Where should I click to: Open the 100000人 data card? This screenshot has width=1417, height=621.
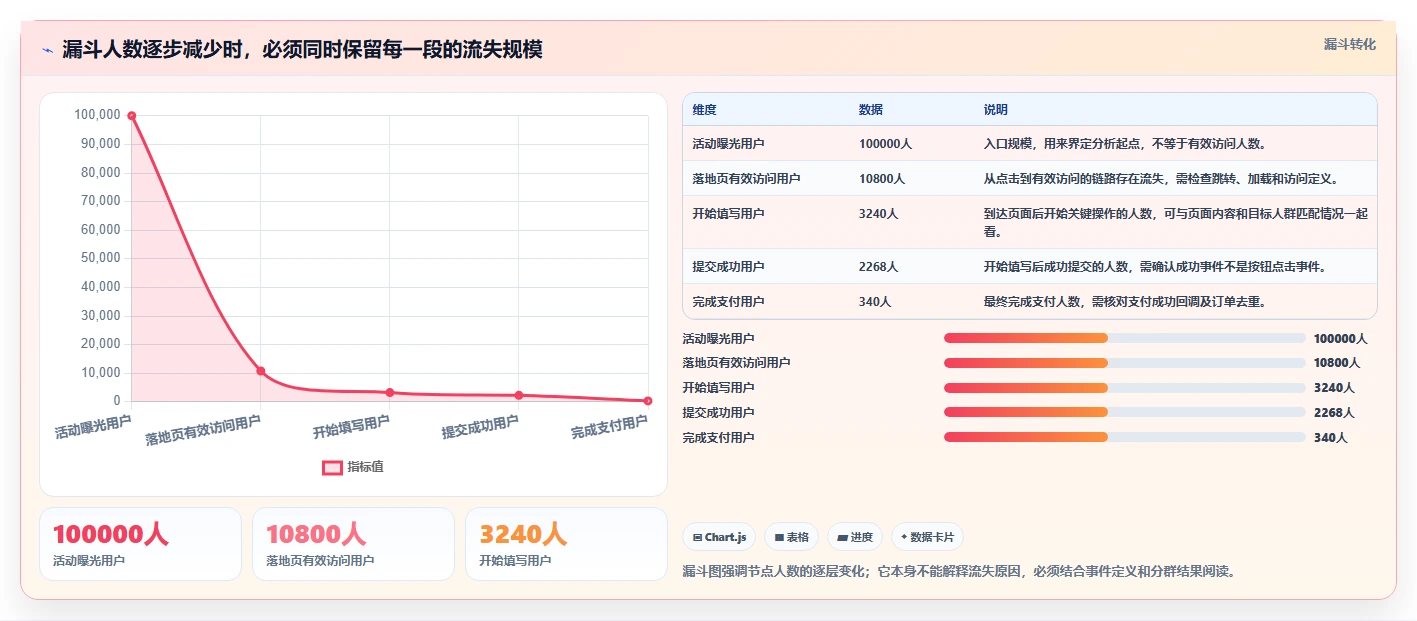point(140,544)
